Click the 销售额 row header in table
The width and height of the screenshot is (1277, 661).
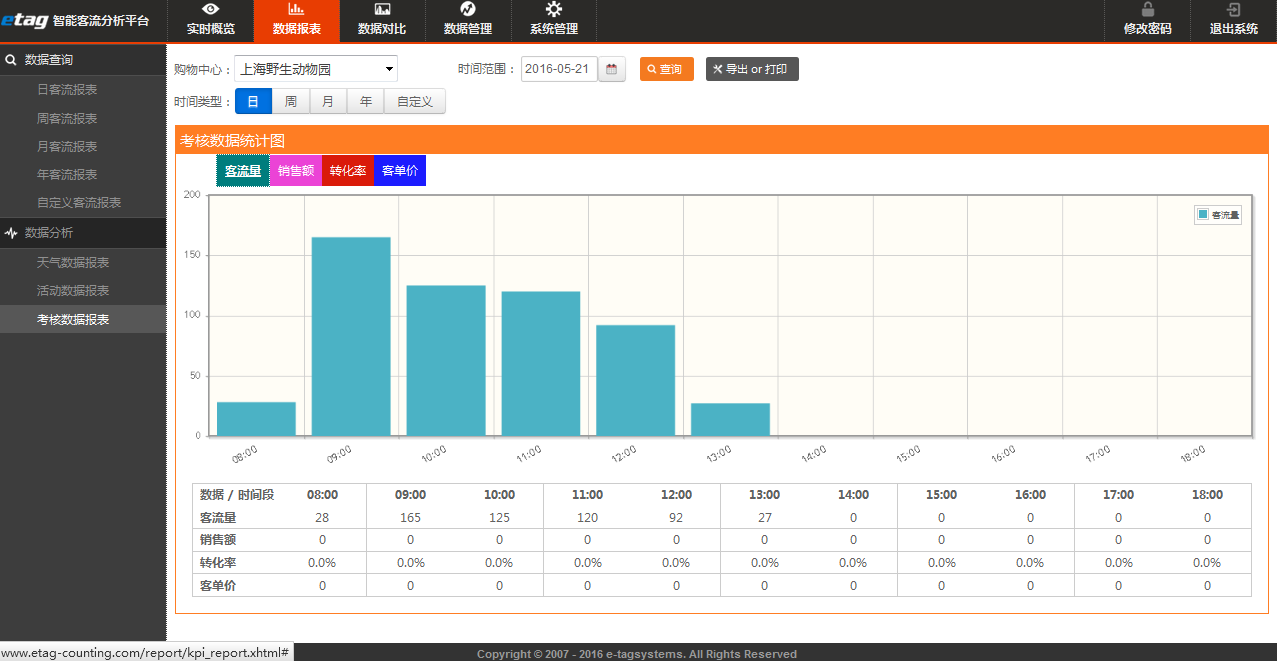[217, 540]
